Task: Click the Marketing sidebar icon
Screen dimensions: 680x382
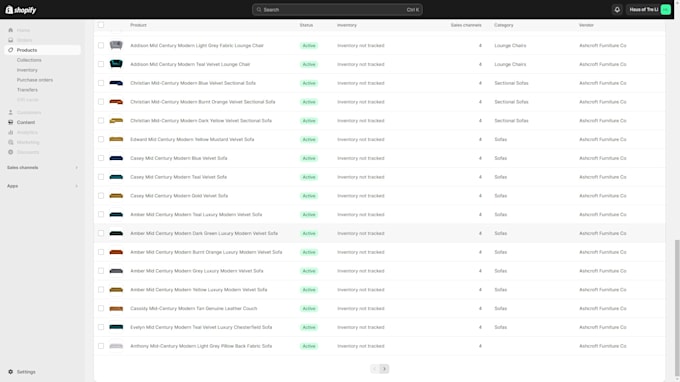Action: pos(11,143)
